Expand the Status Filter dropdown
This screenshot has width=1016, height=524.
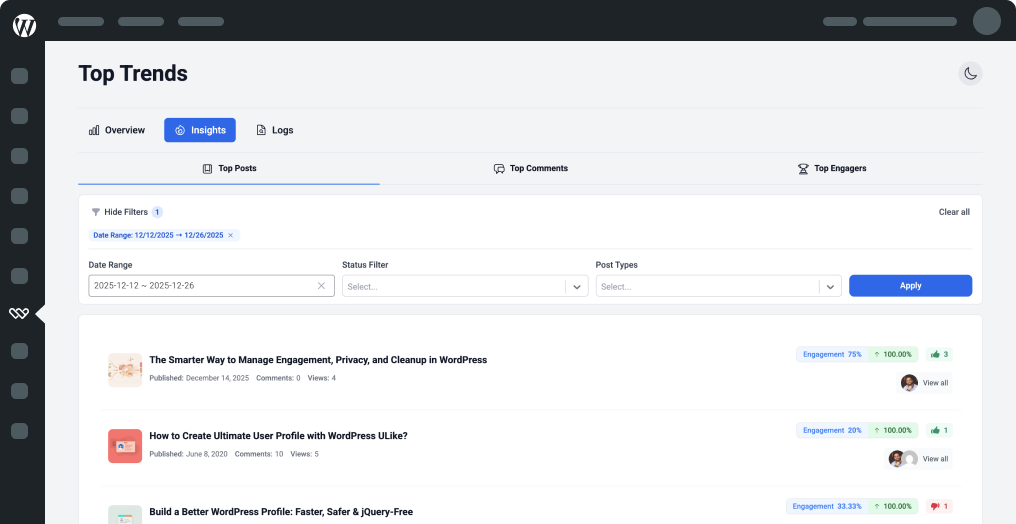577,287
